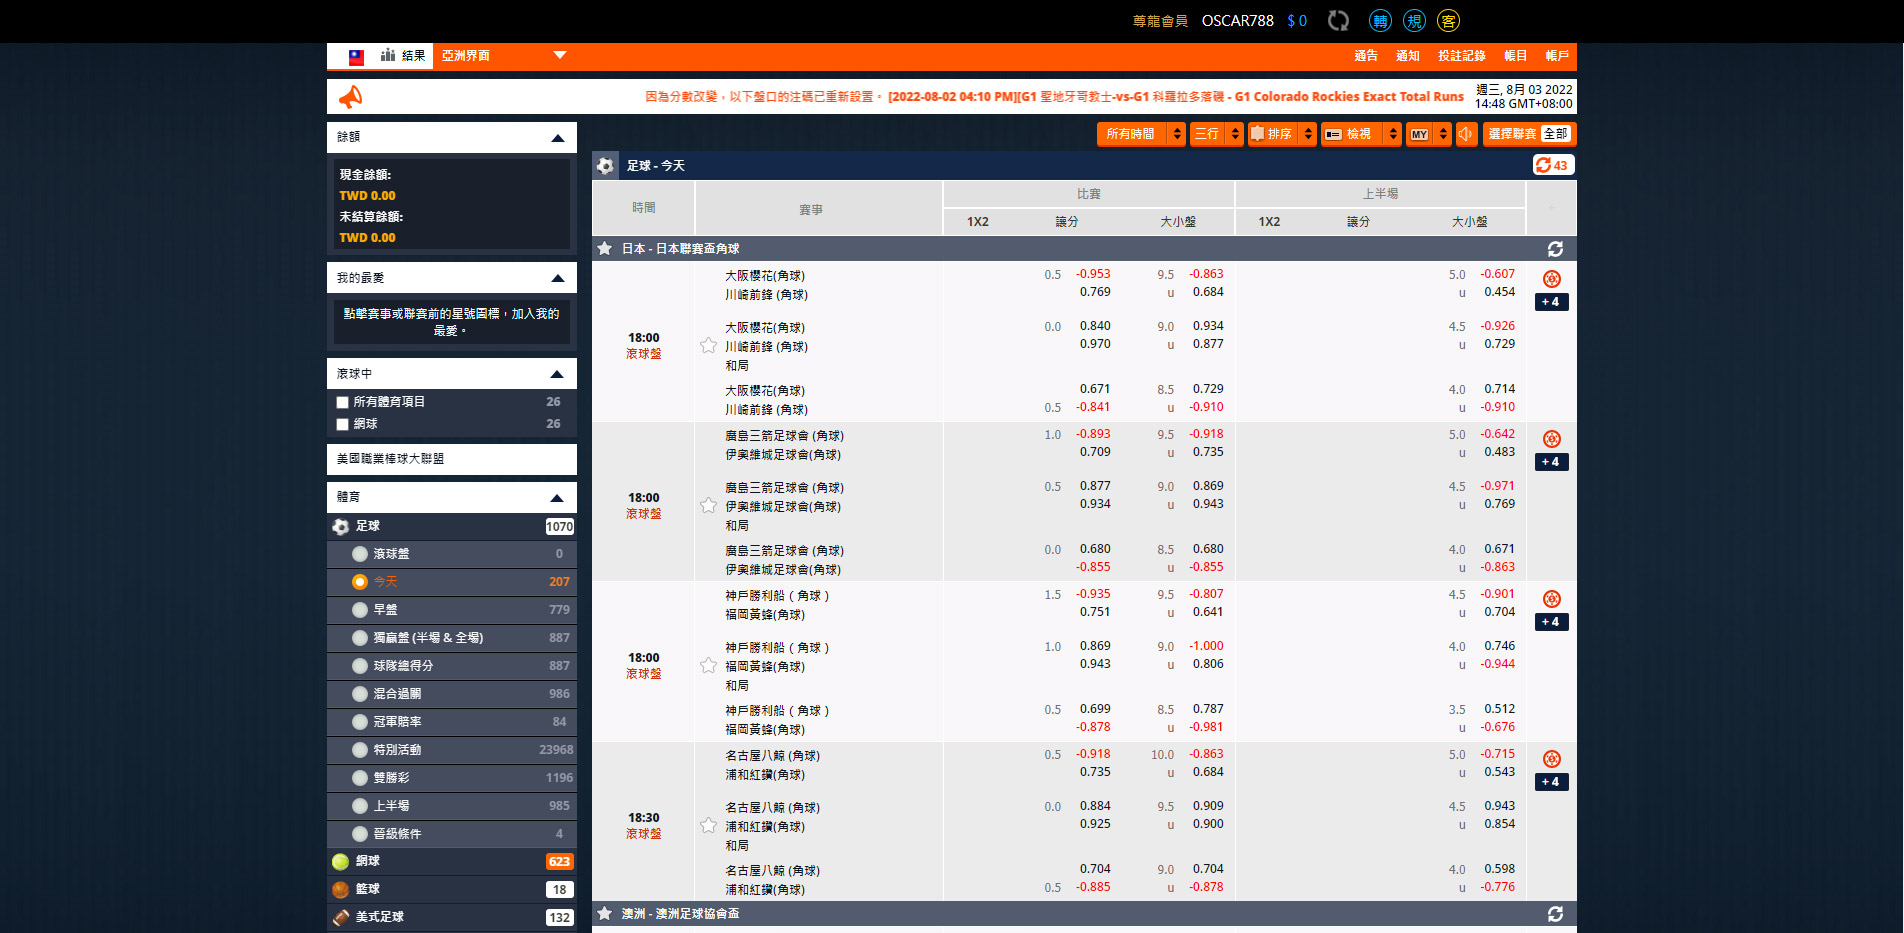Click the +4 more markets for 神戶勝利船
Image resolution: width=1904 pixels, height=933 pixels.
pos(1551,622)
